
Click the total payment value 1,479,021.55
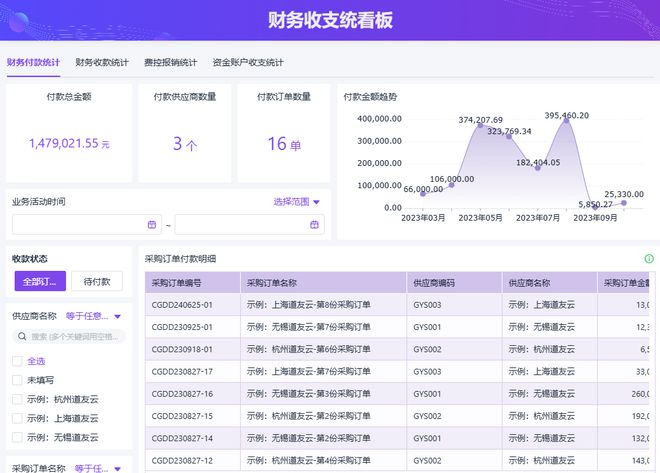pyautogui.click(x=64, y=143)
